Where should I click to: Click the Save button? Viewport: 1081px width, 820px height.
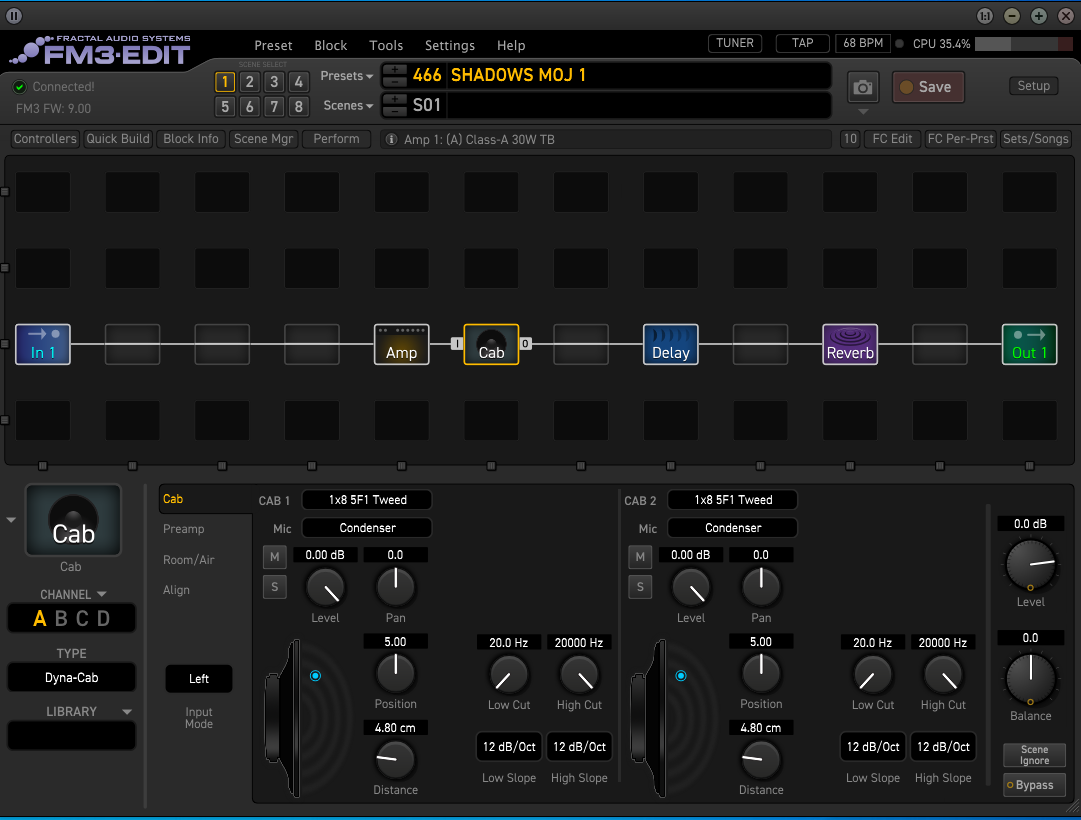pyautogui.click(x=927, y=87)
